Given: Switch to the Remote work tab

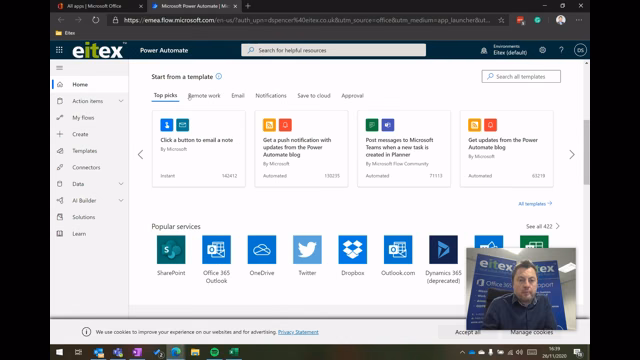Looking at the screenshot, I should pyautogui.click(x=204, y=96).
